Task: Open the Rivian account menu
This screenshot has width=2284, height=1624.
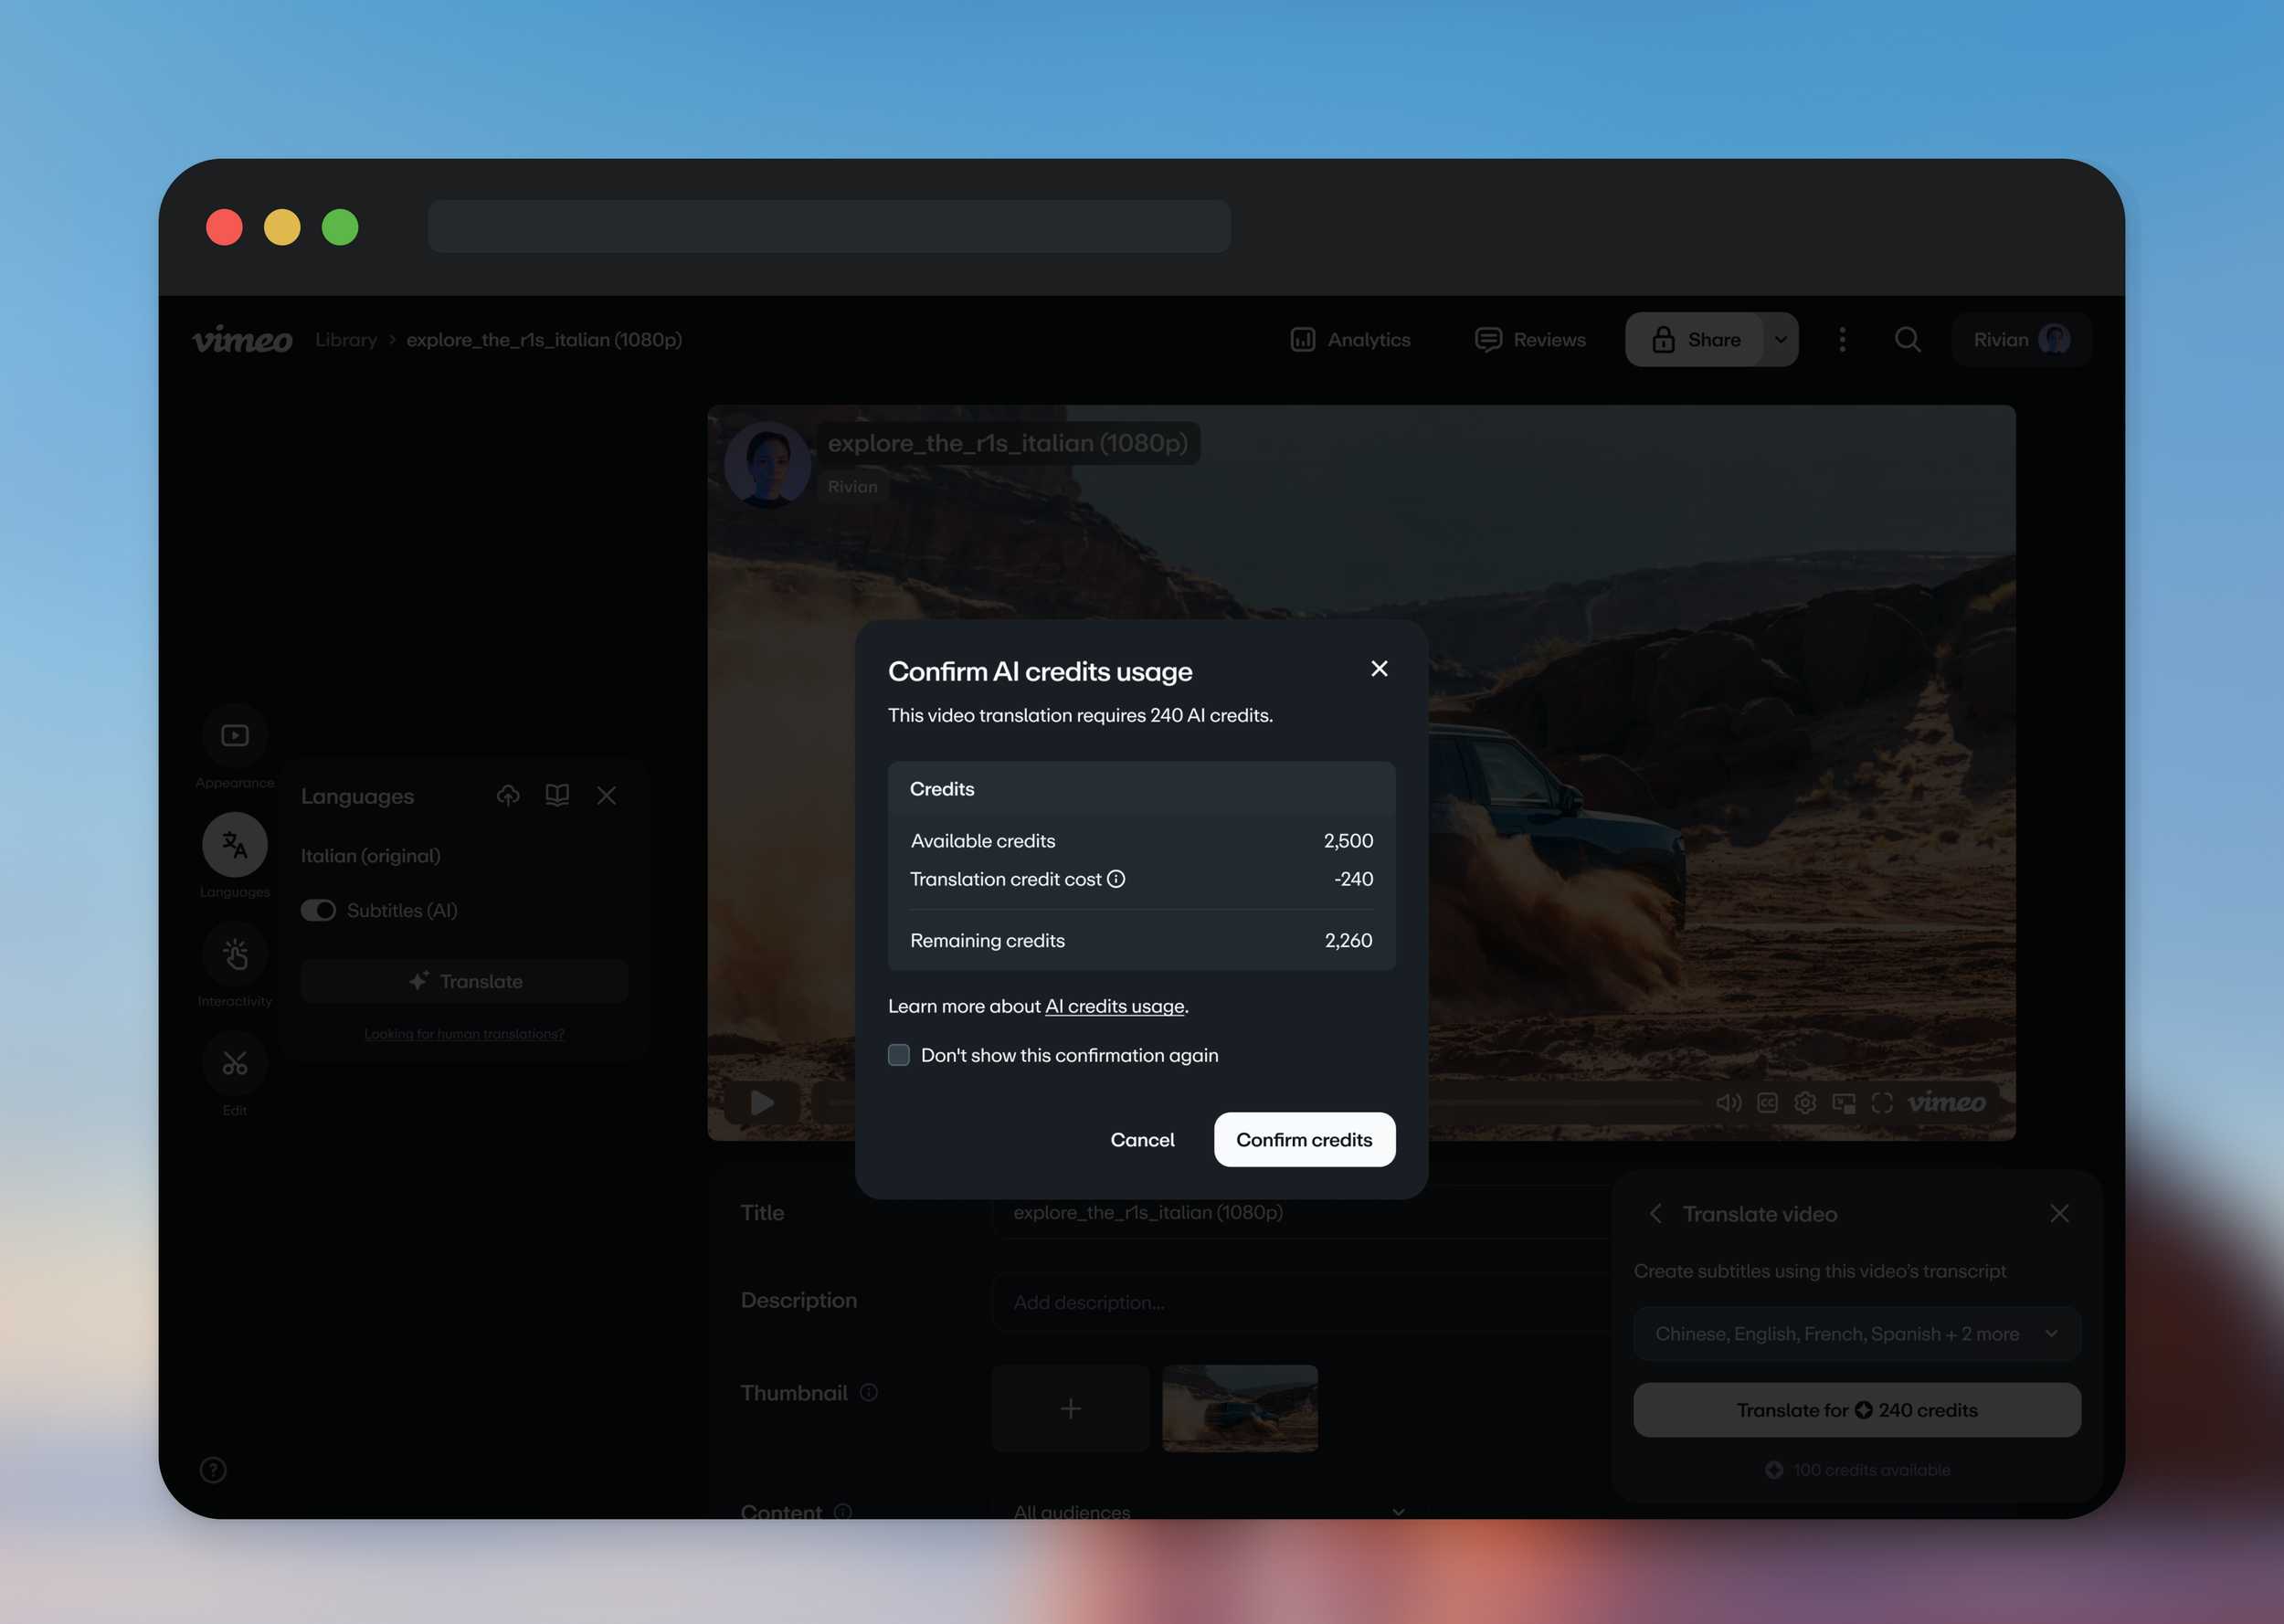Action: point(2021,340)
